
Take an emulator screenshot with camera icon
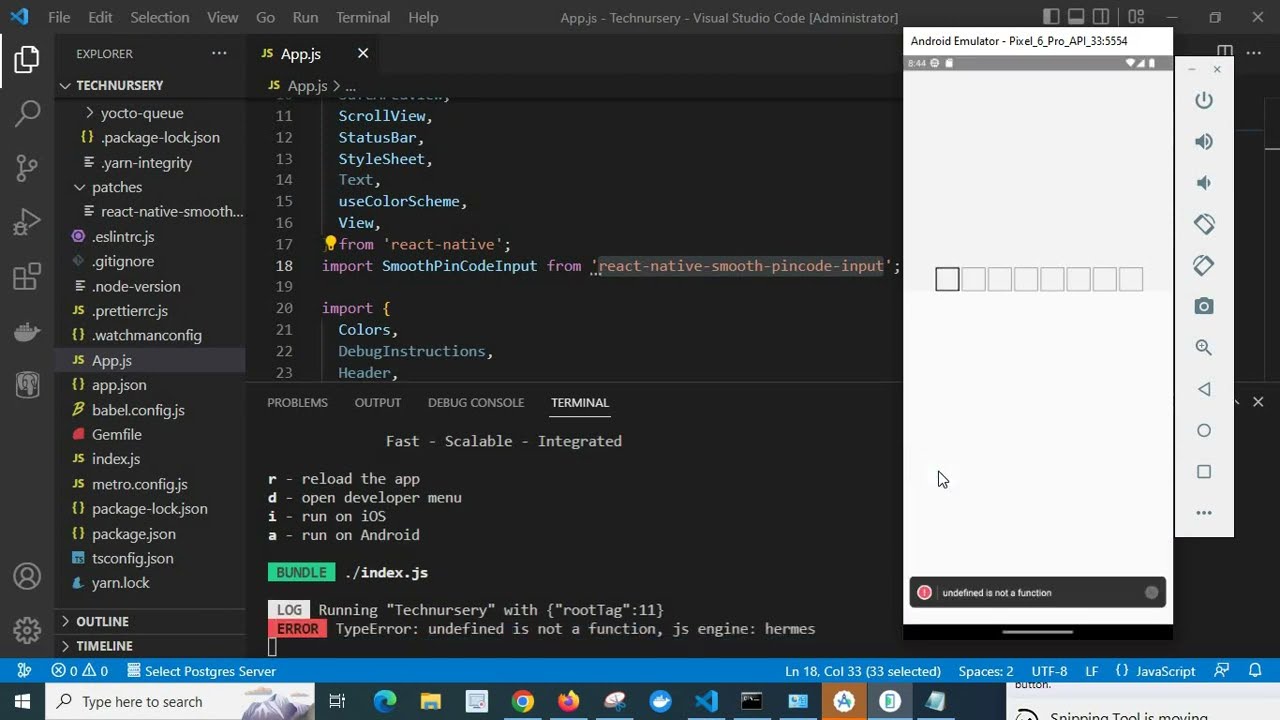(x=1204, y=306)
